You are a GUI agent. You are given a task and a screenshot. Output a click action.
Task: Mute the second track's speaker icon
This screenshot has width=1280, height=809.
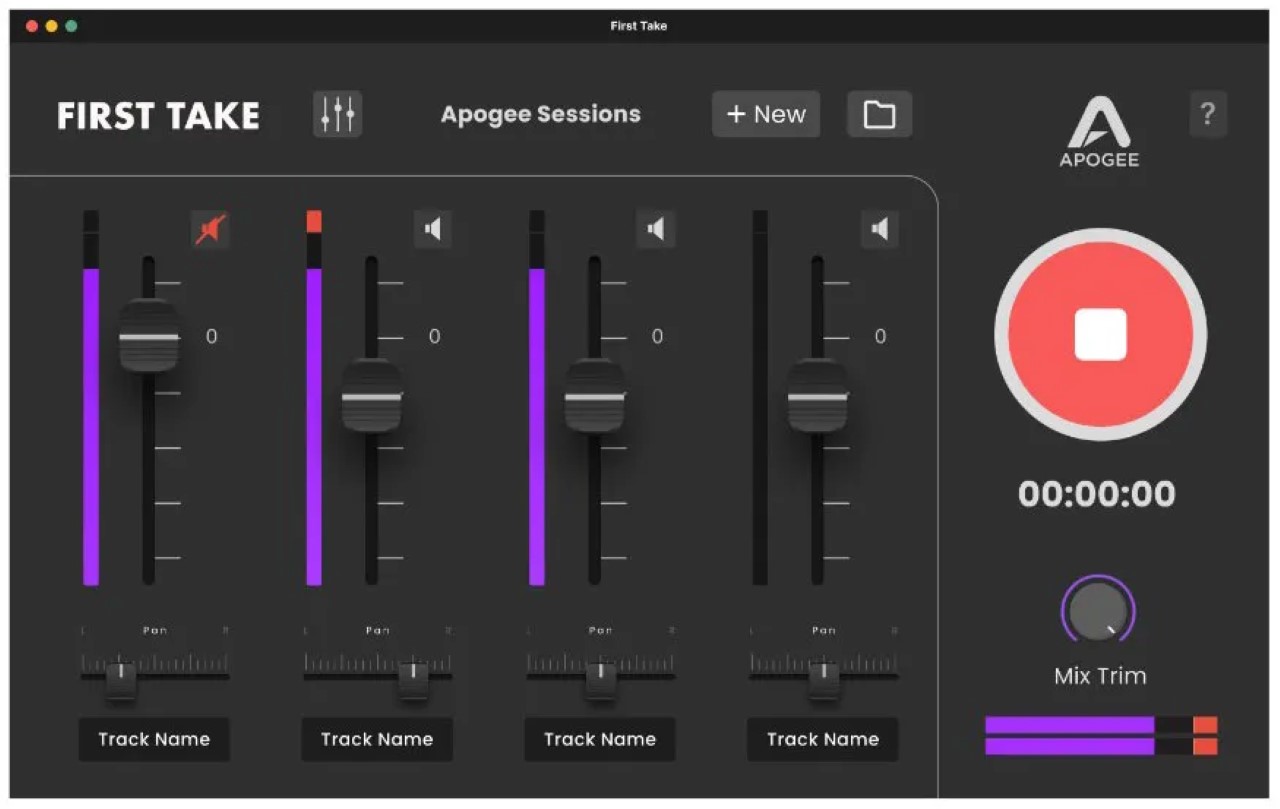coord(433,230)
